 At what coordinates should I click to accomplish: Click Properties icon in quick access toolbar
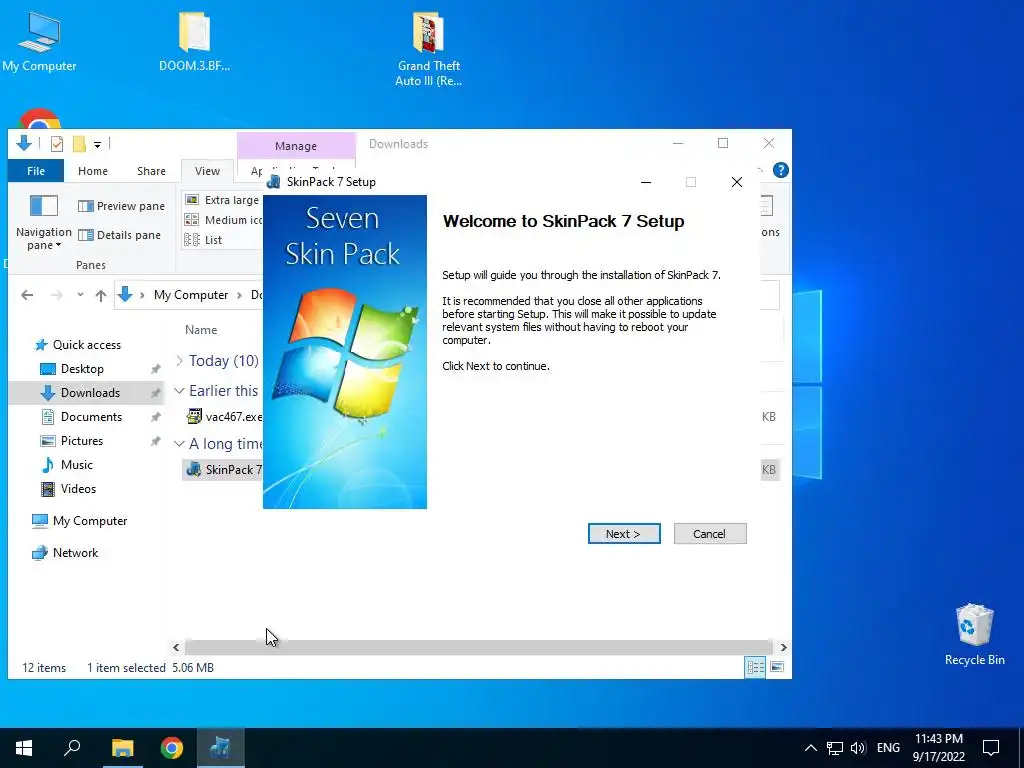[57, 143]
